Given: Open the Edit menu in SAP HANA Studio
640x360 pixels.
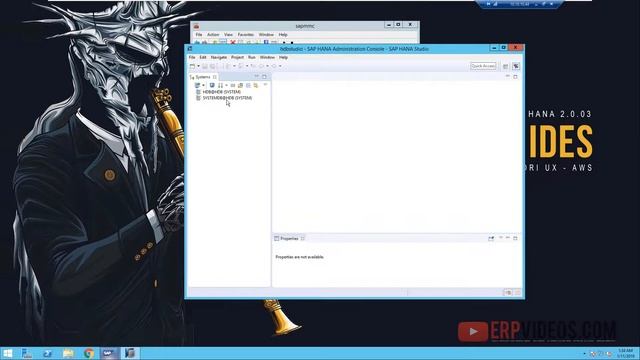Looking at the screenshot, I should click(x=203, y=58).
